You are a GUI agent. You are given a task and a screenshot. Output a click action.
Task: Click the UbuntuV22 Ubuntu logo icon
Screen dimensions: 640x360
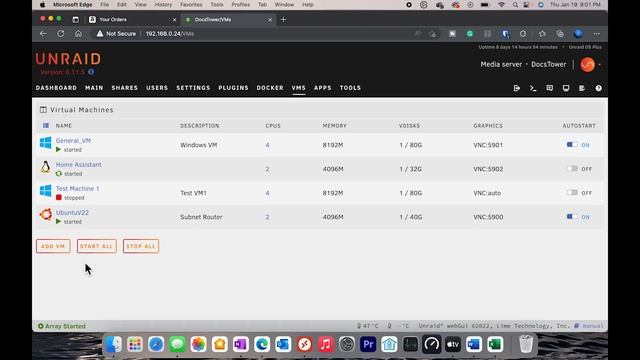click(x=46, y=215)
